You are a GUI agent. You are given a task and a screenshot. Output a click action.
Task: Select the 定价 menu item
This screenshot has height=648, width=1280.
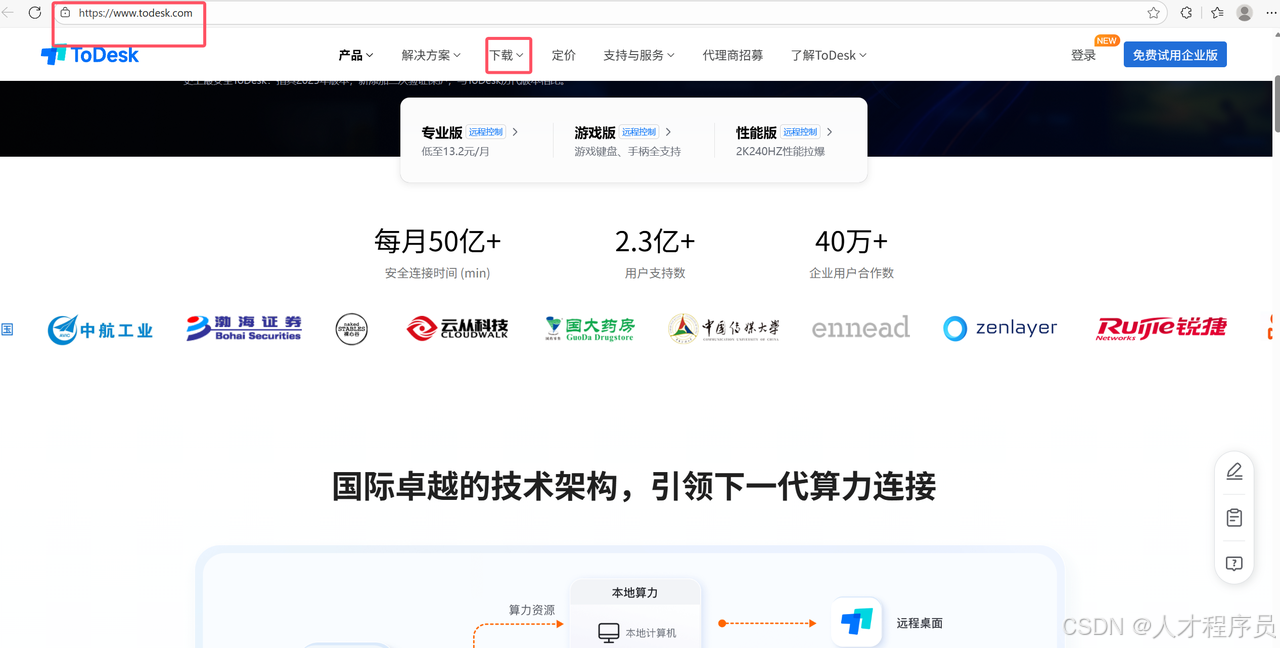(563, 55)
